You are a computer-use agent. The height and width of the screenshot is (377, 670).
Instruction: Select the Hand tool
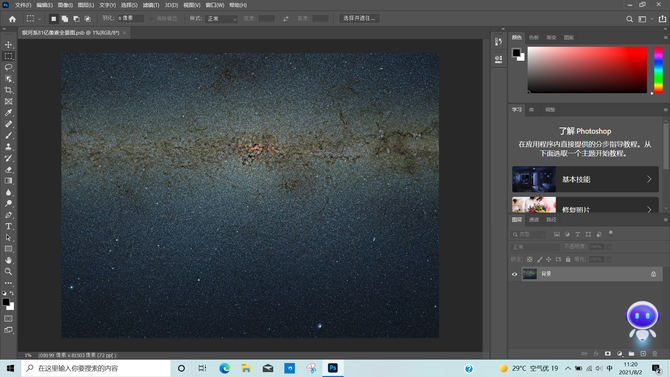coord(8,260)
